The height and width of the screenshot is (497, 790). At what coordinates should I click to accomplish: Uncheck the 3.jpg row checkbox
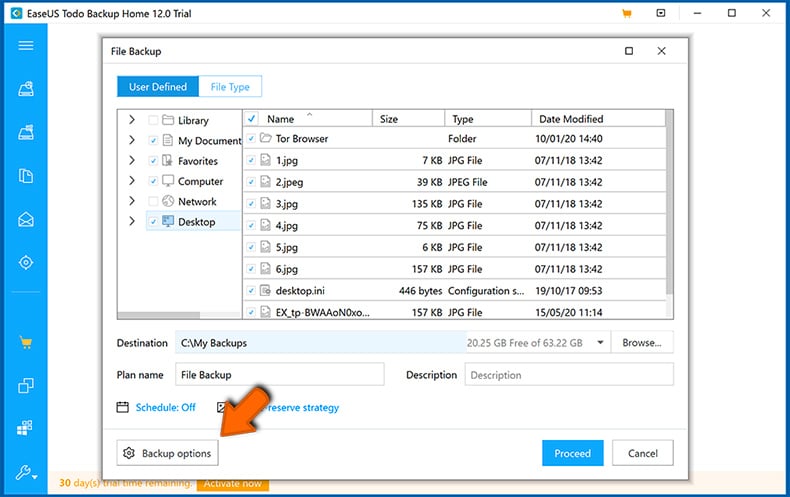point(251,204)
